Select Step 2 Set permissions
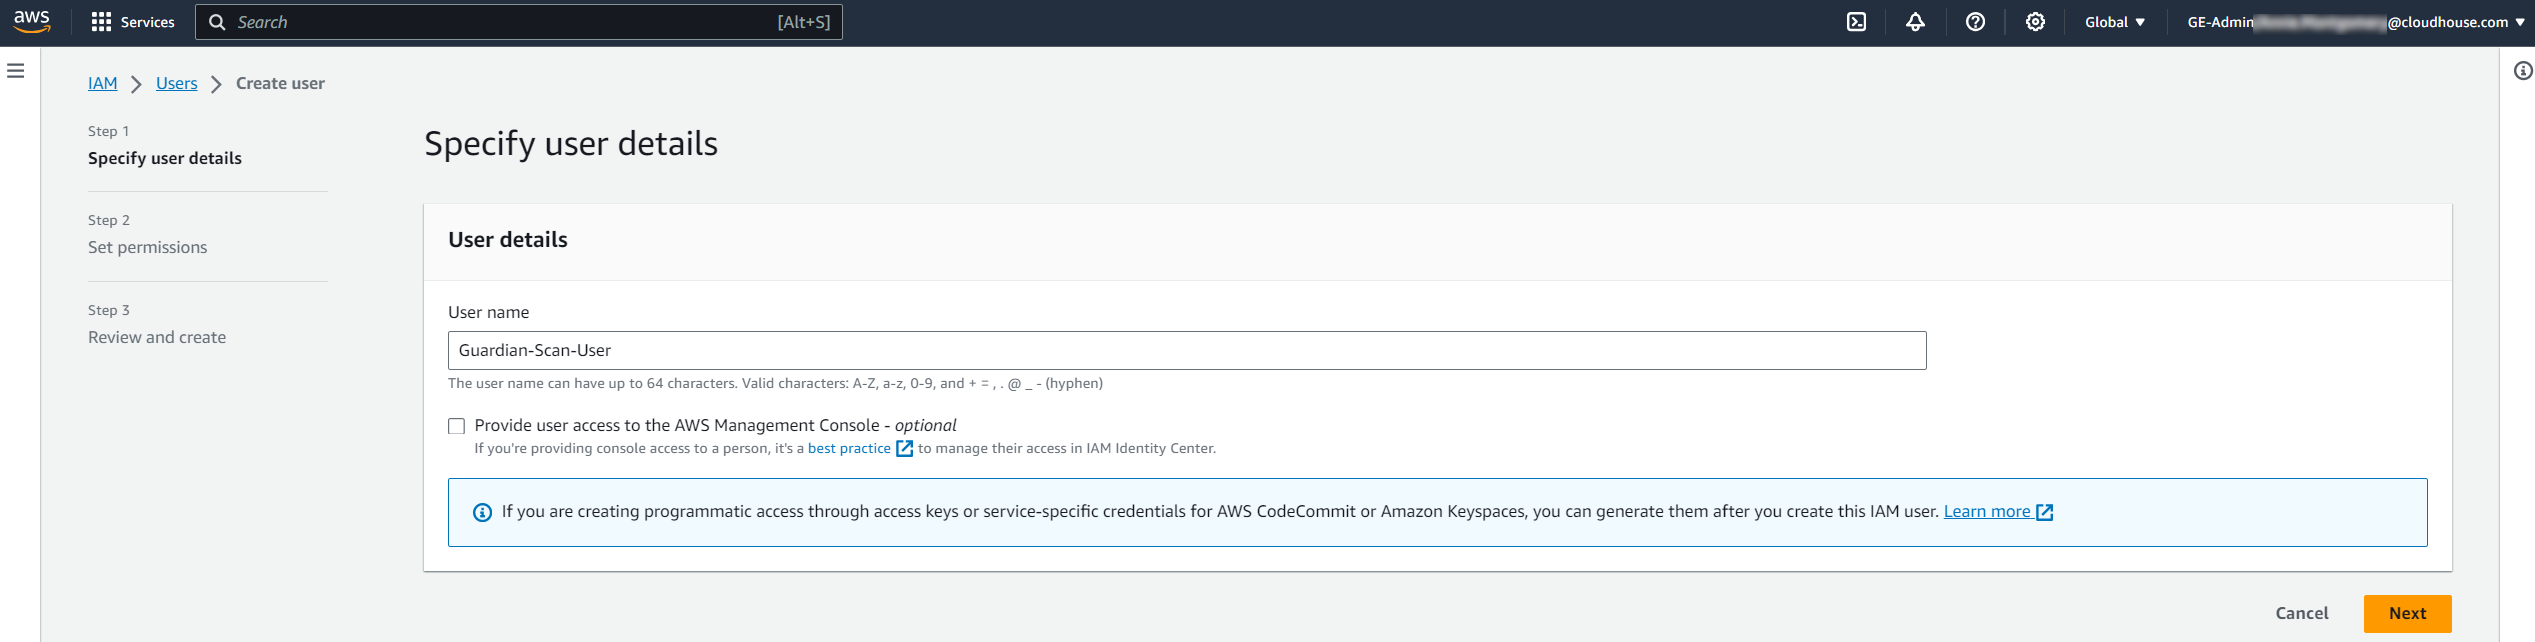The height and width of the screenshot is (642, 2535). click(147, 247)
